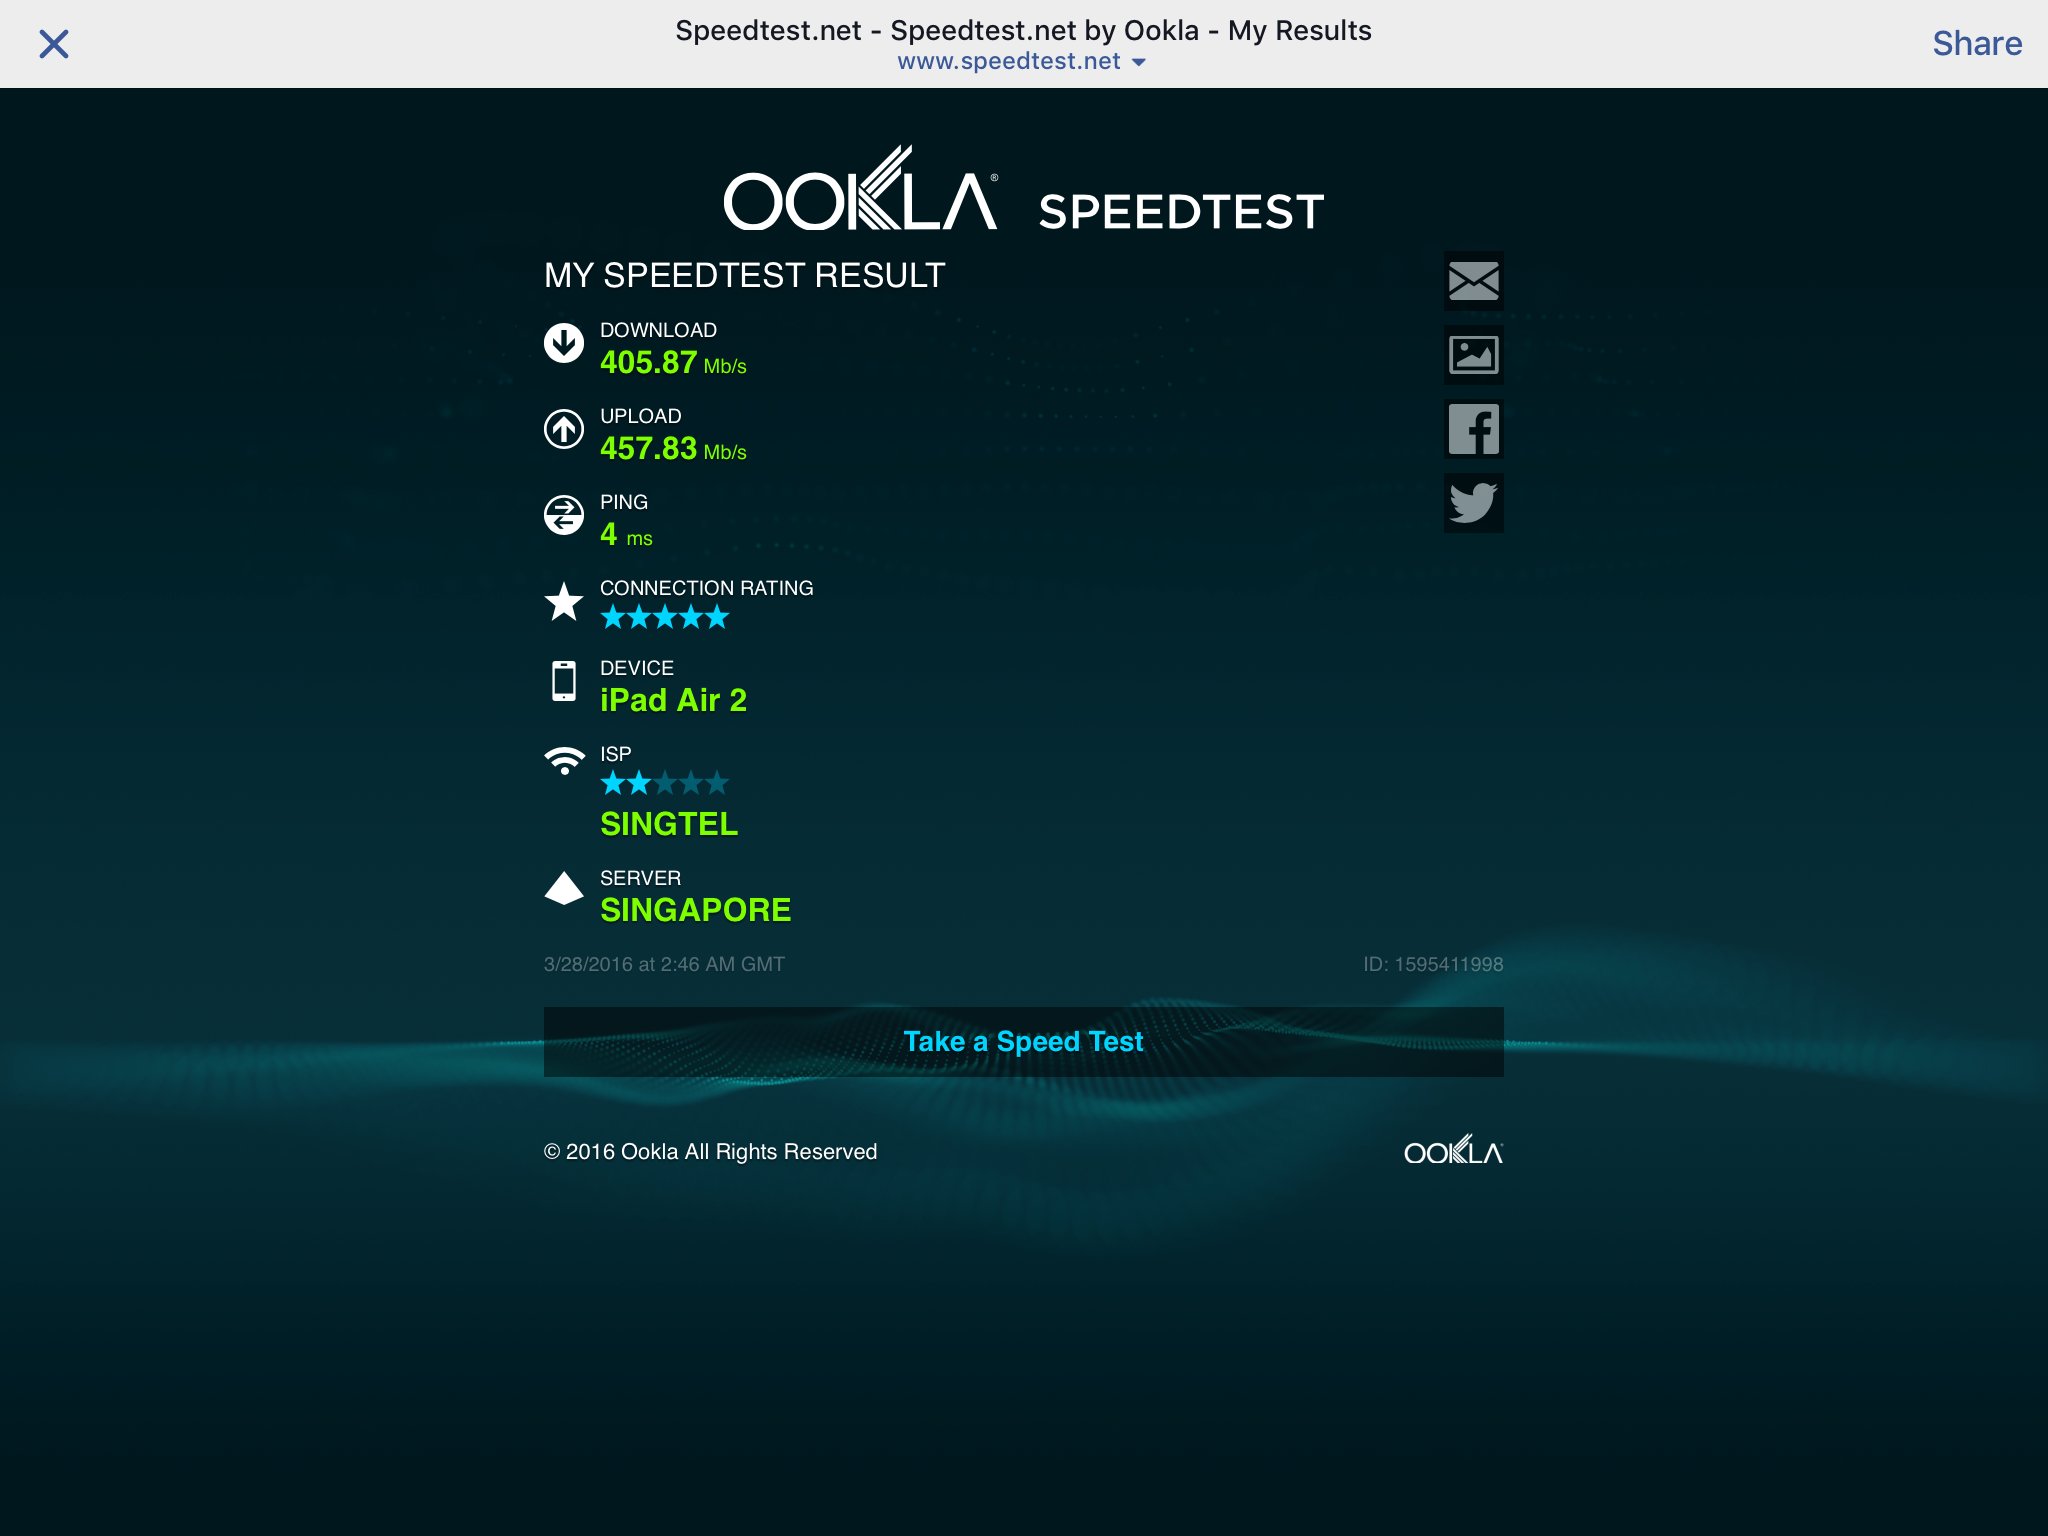Click the 3/28/2016 timestamp text
Image resolution: width=2048 pixels, height=1536 pixels.
(x=664, y=964)
